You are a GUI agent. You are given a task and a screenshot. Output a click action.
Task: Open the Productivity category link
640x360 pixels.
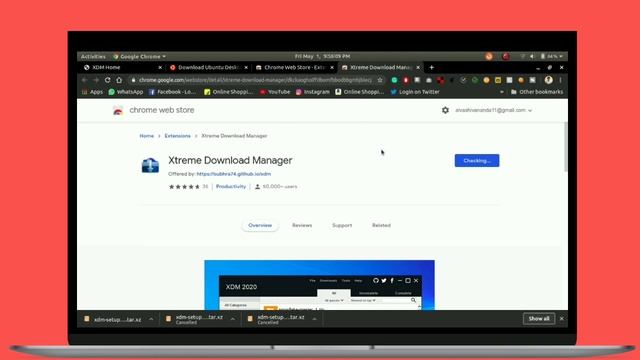pos(231,187)
